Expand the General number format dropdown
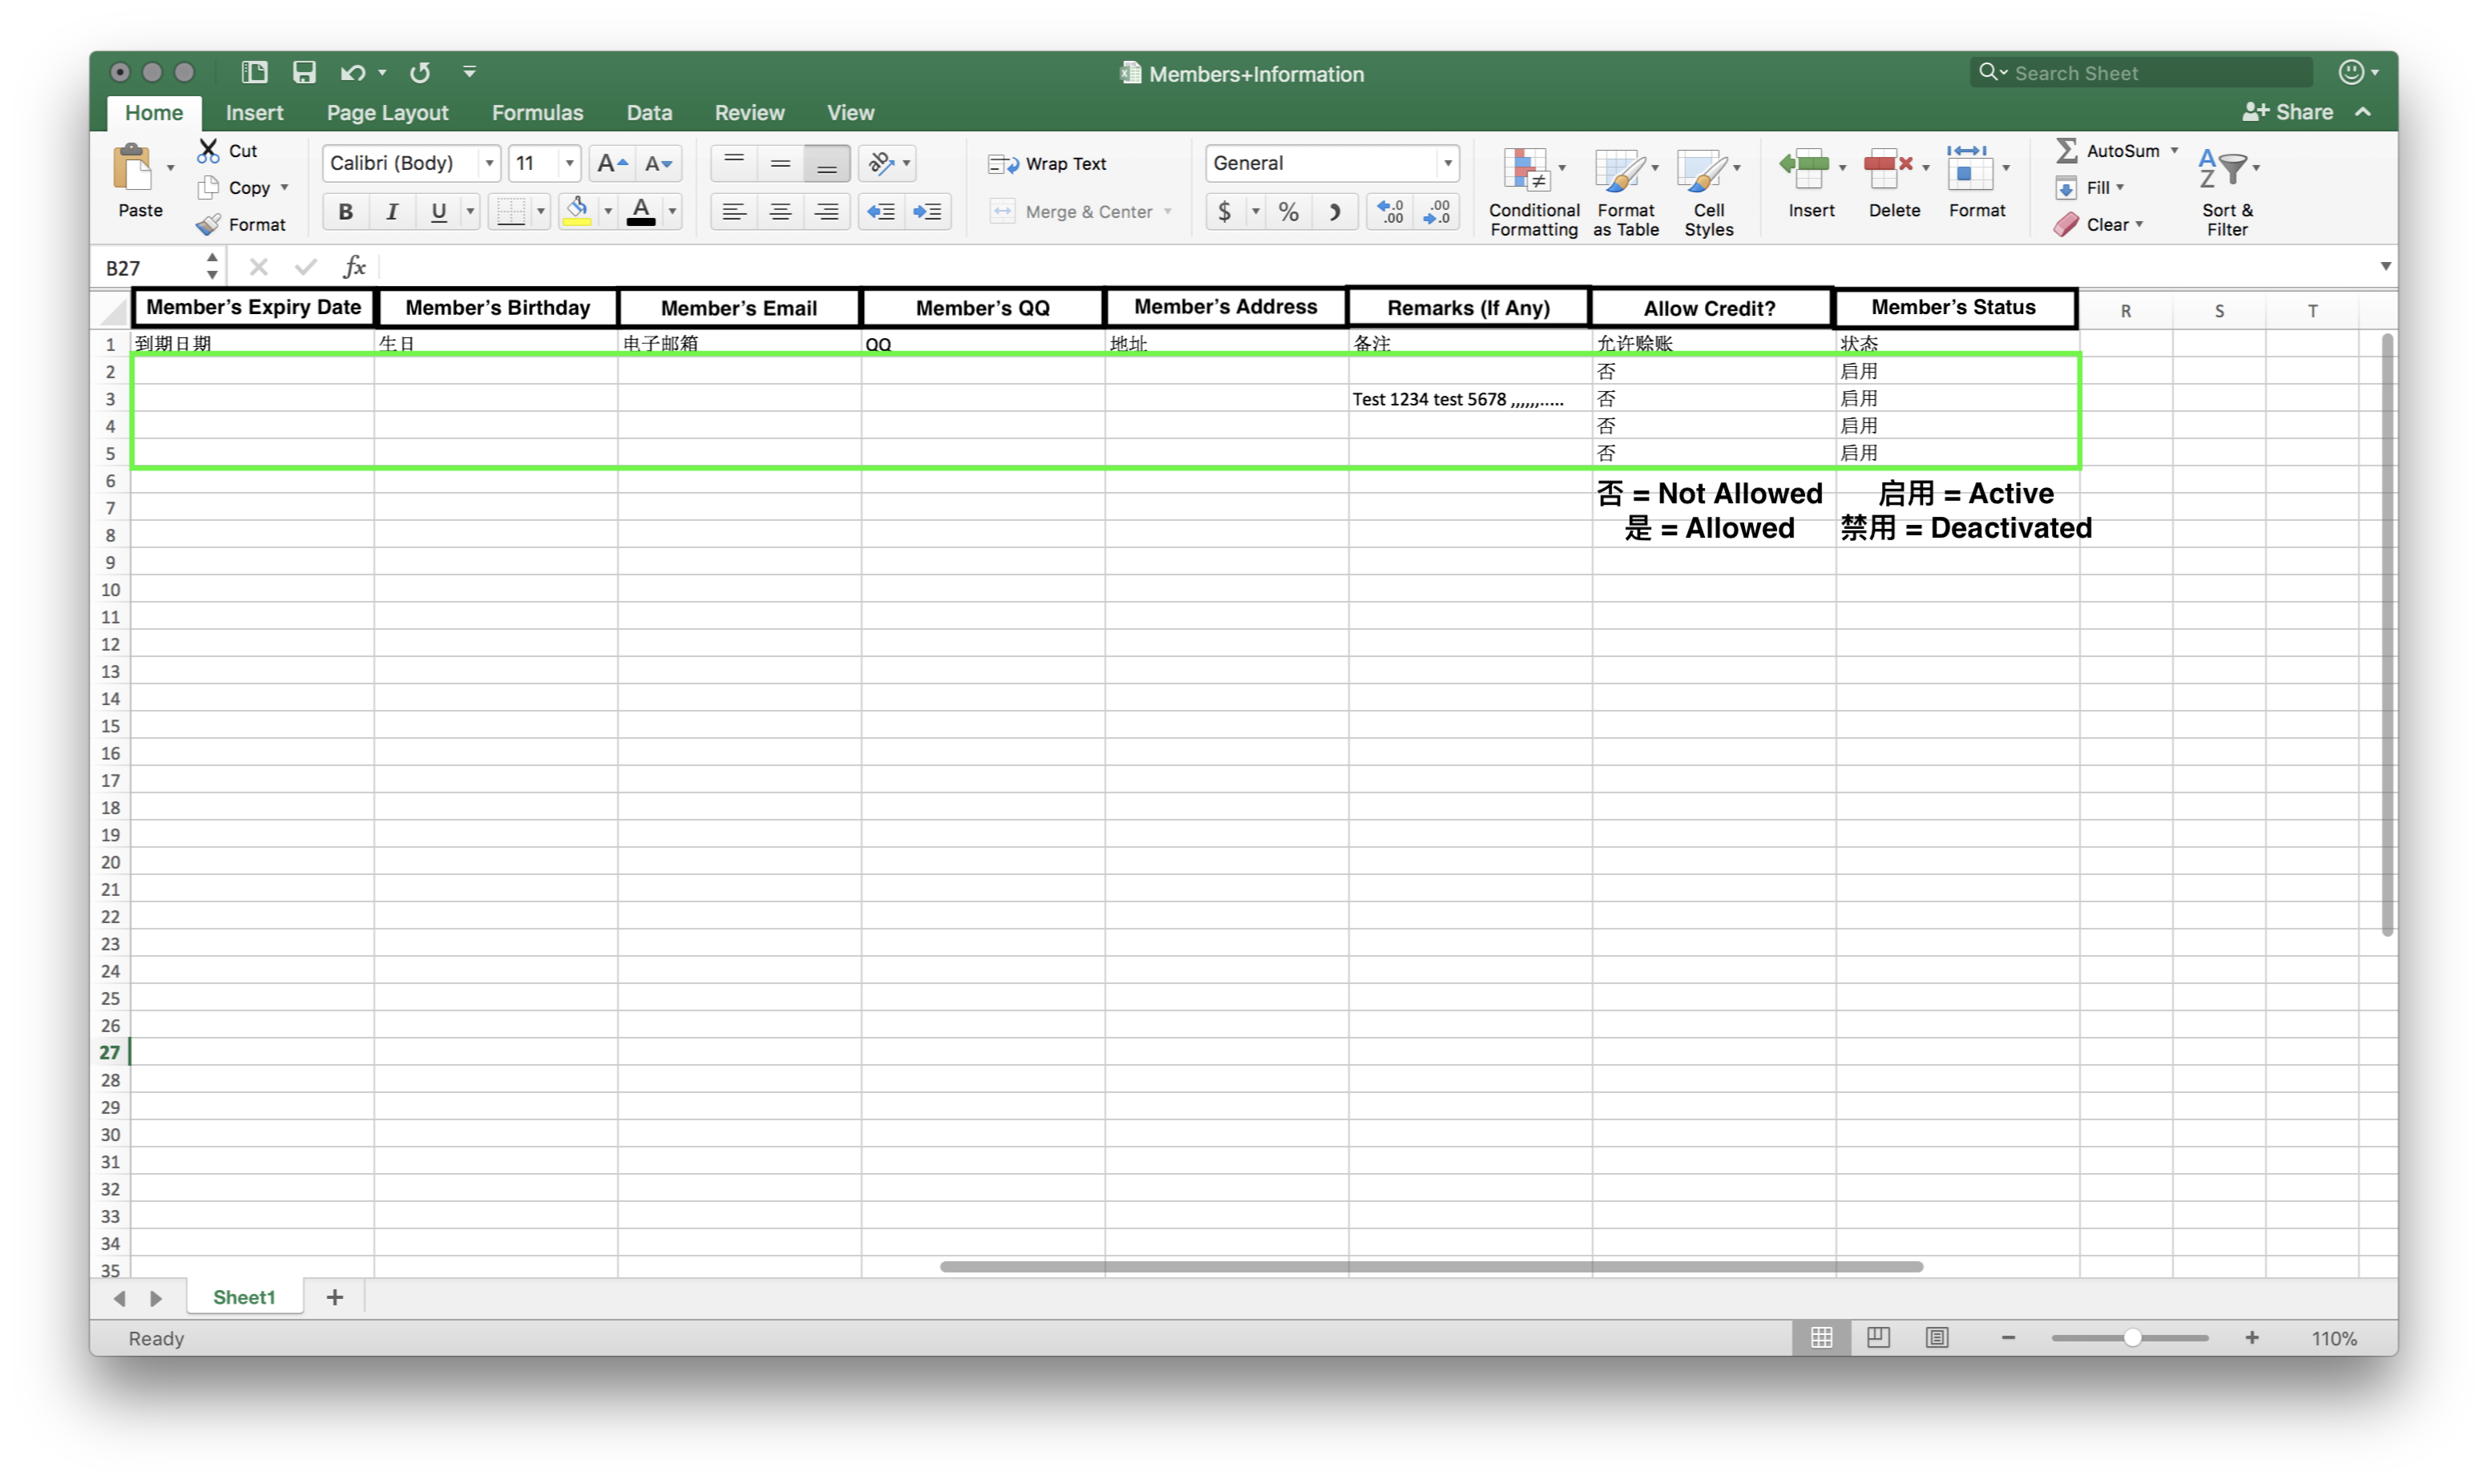The width and height of the screenshot is (2488, 1484). coord(1447,163)
